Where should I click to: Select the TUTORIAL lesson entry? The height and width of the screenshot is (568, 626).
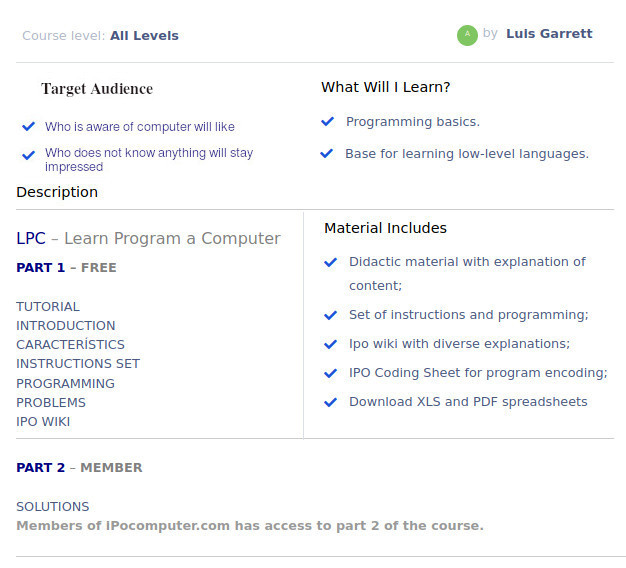tap(48, 307)
